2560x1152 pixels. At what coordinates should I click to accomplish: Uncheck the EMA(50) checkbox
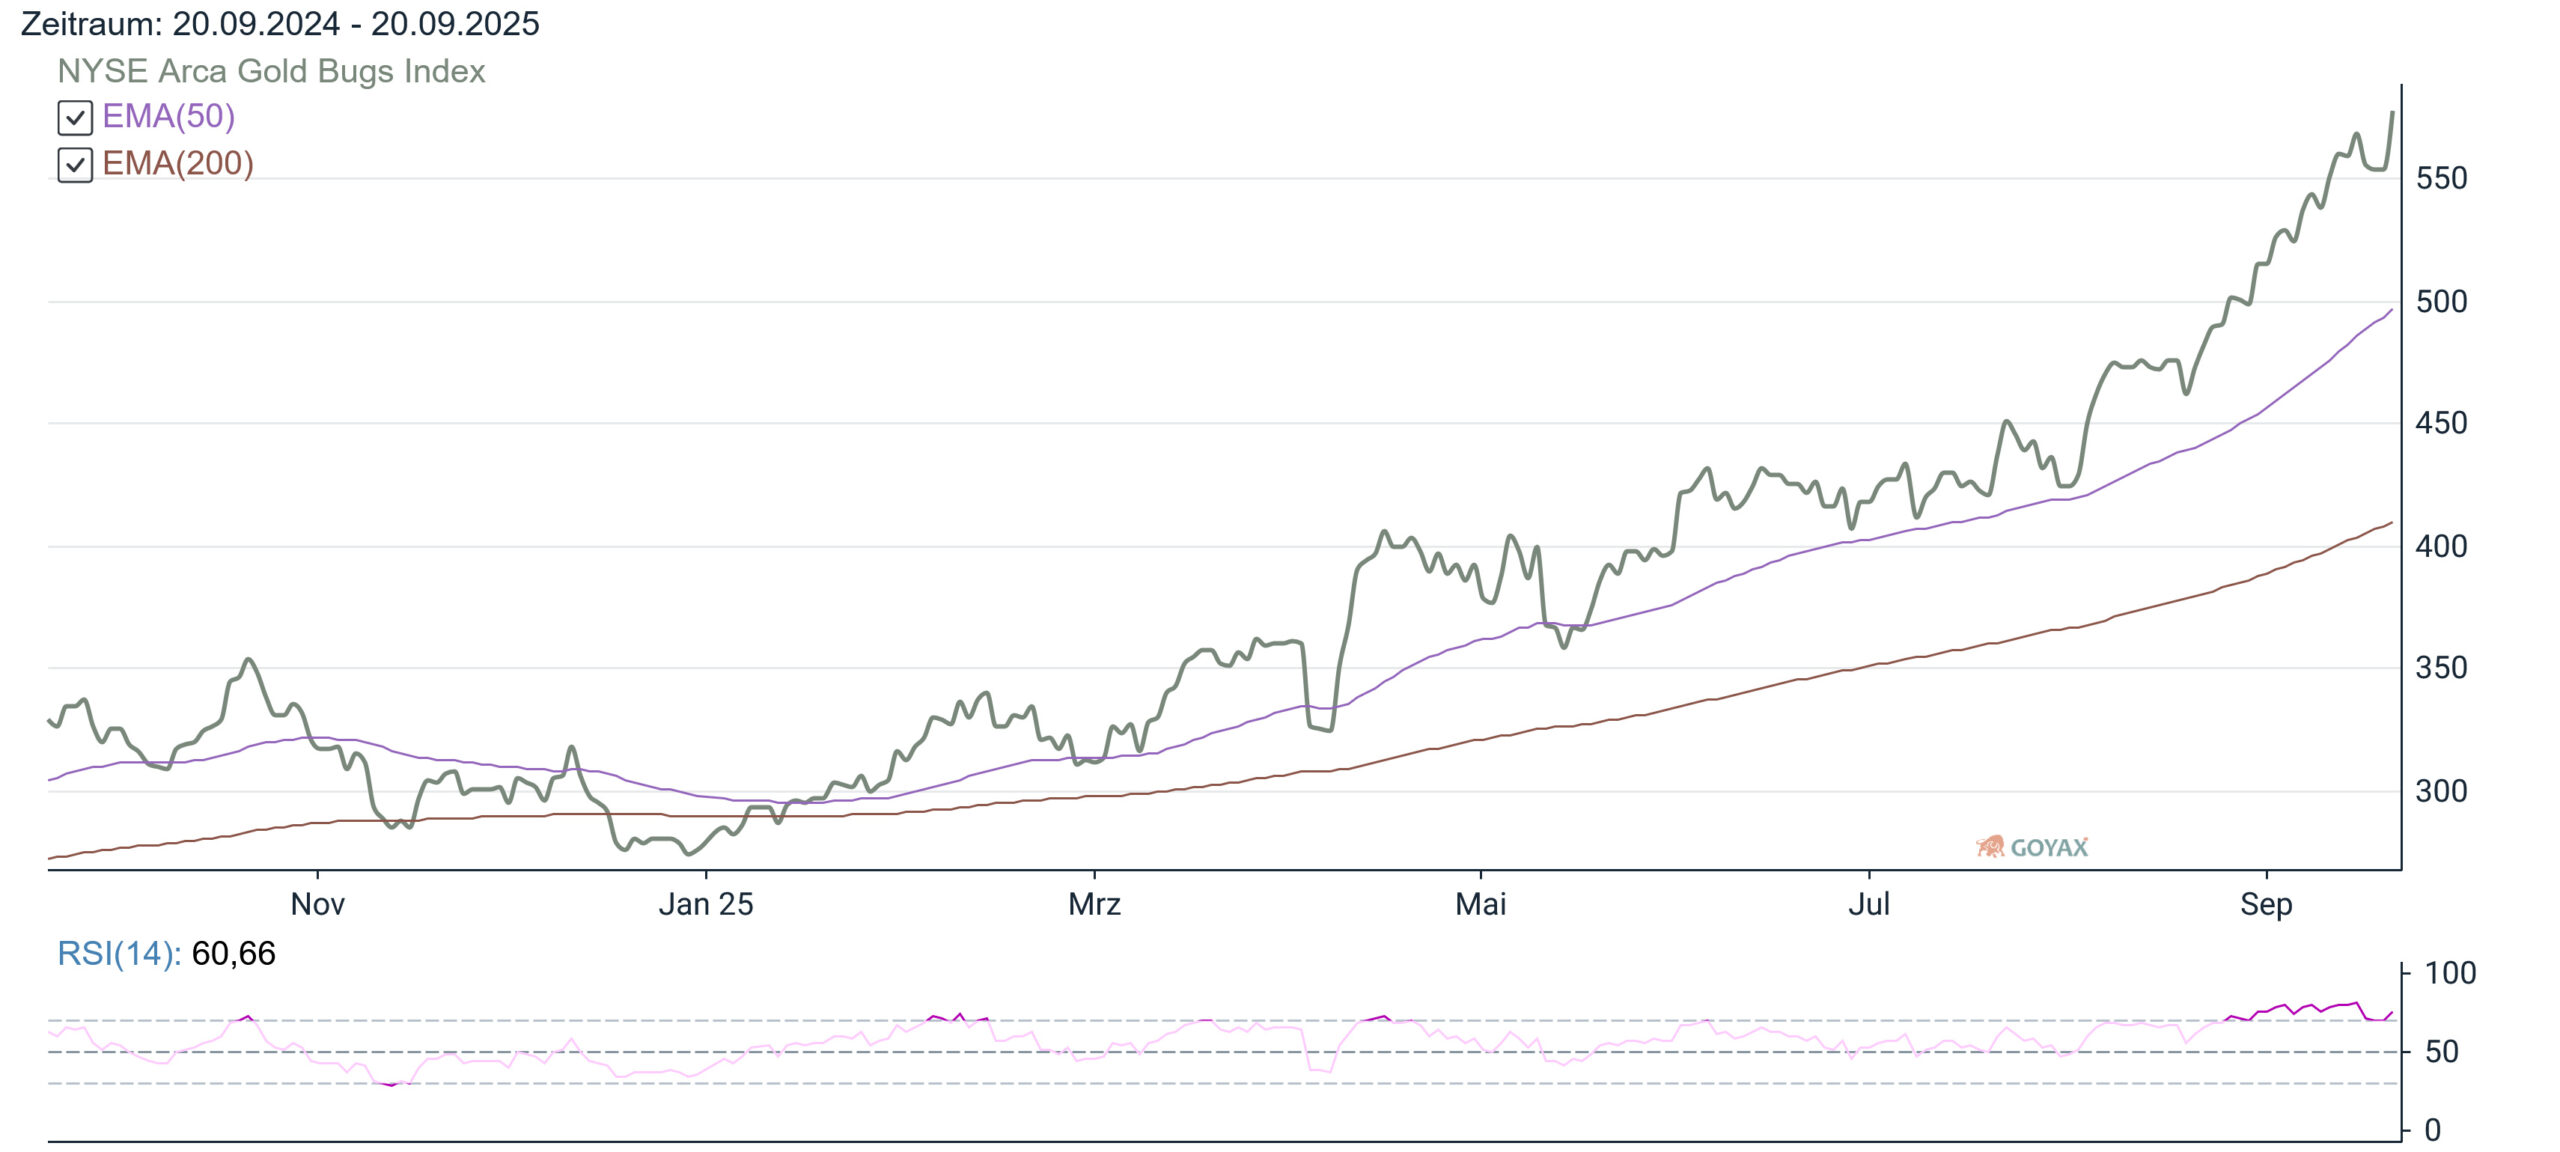[75, 118]
